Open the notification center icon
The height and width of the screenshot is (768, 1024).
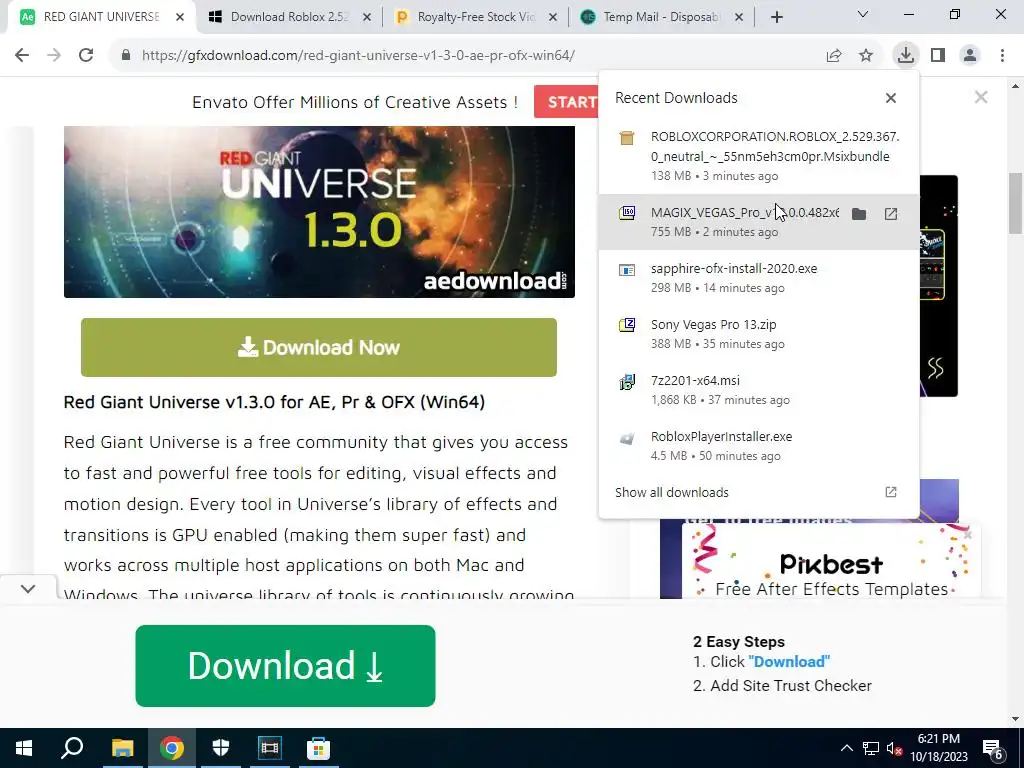point(993,749)
